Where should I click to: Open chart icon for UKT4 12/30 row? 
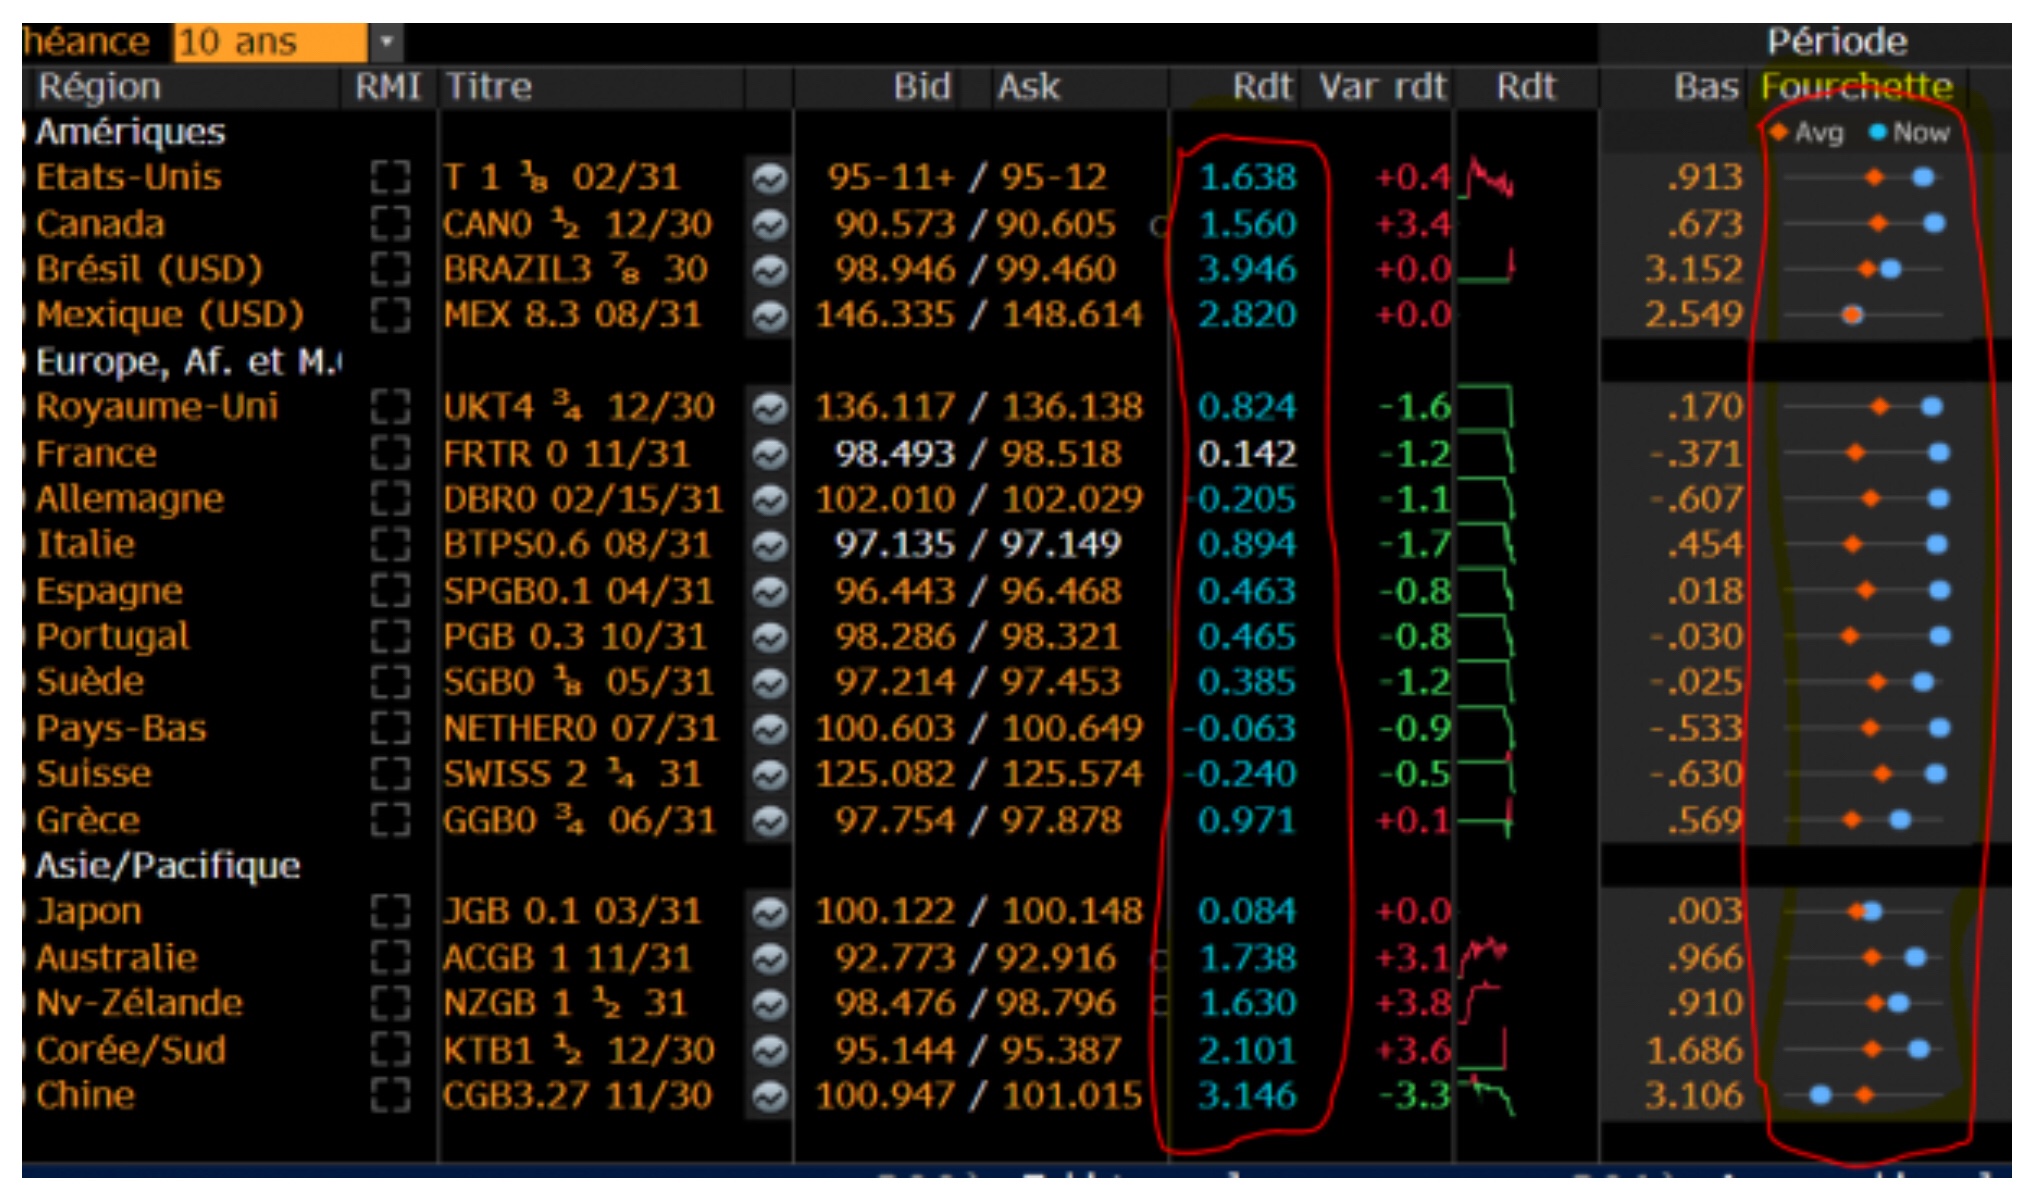click(x=769, y=408)
